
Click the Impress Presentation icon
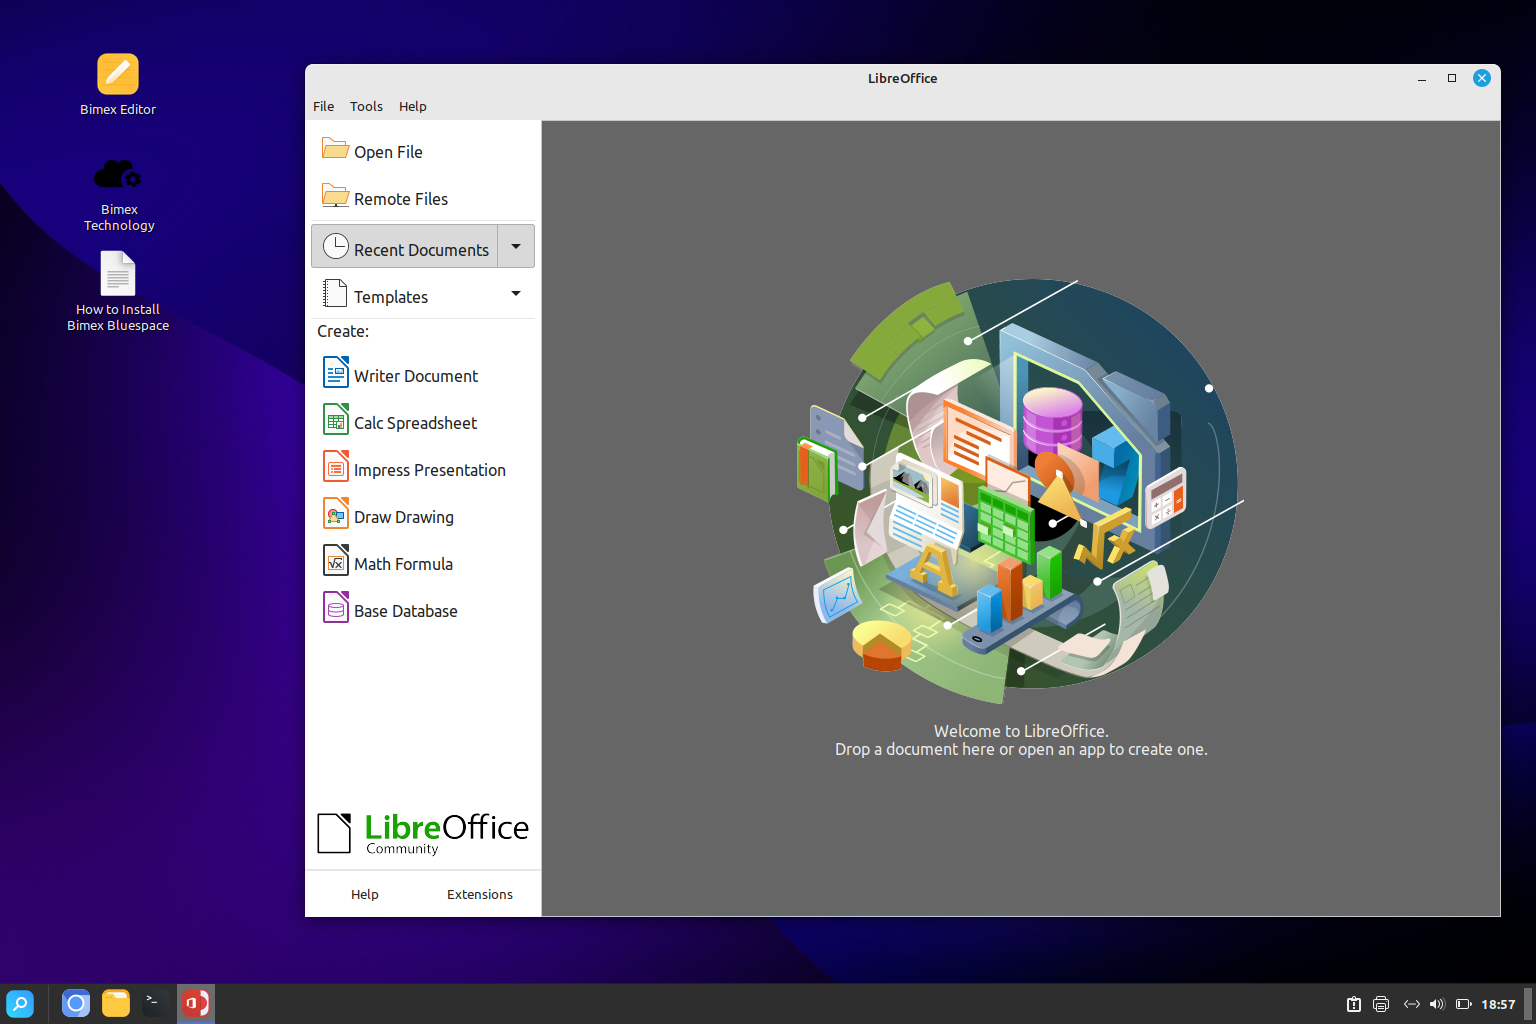pos(336,466)
